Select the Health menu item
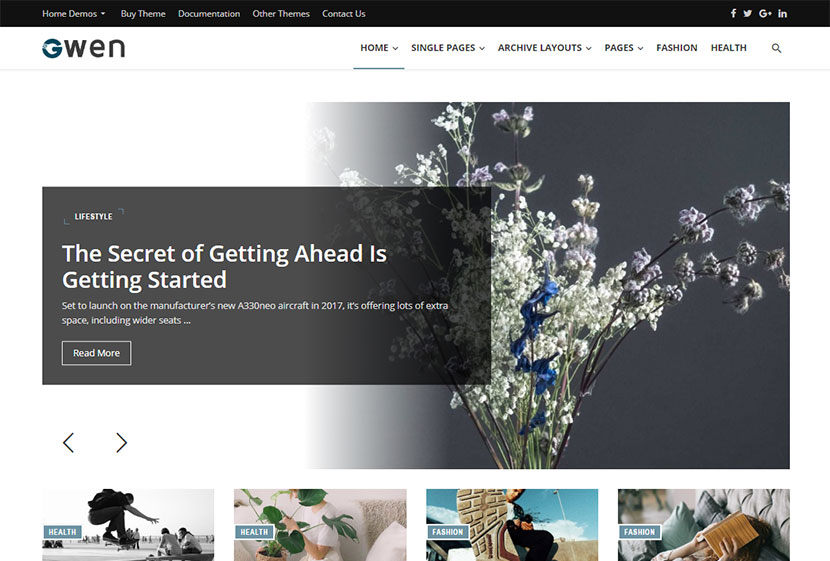This screenshot has width=830, height=561. click(728, 48)
